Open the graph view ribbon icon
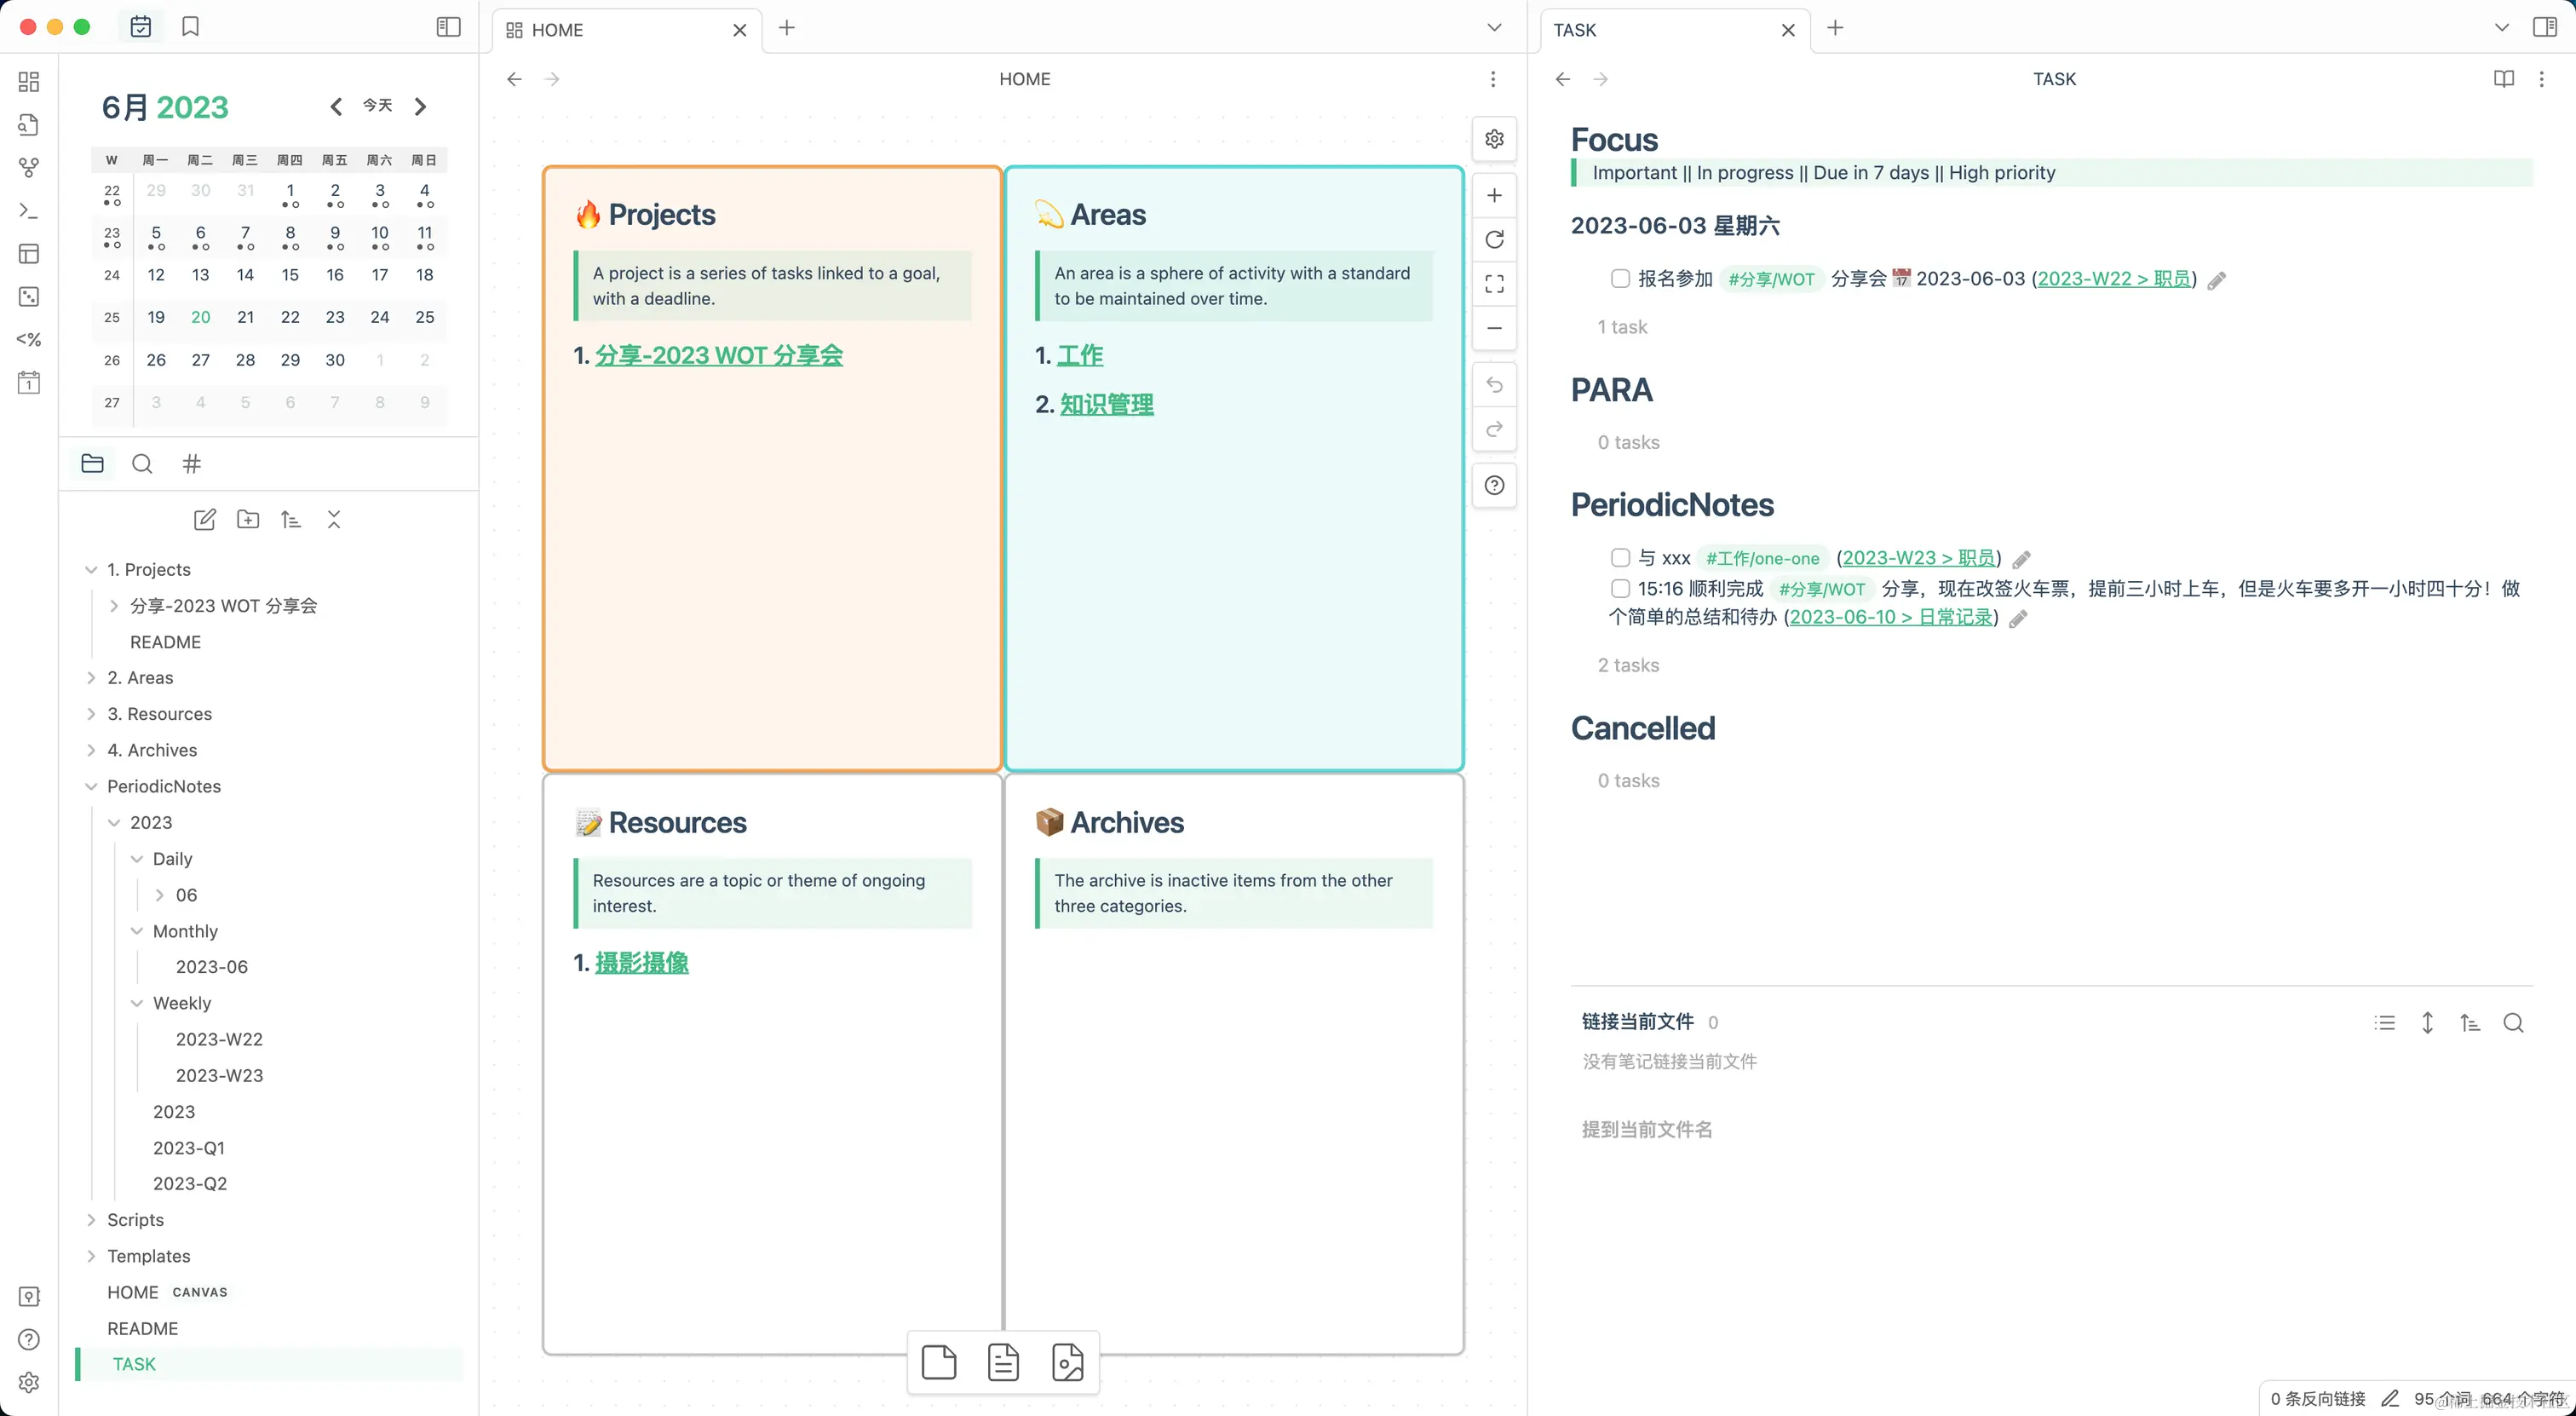 coord(29,167)
